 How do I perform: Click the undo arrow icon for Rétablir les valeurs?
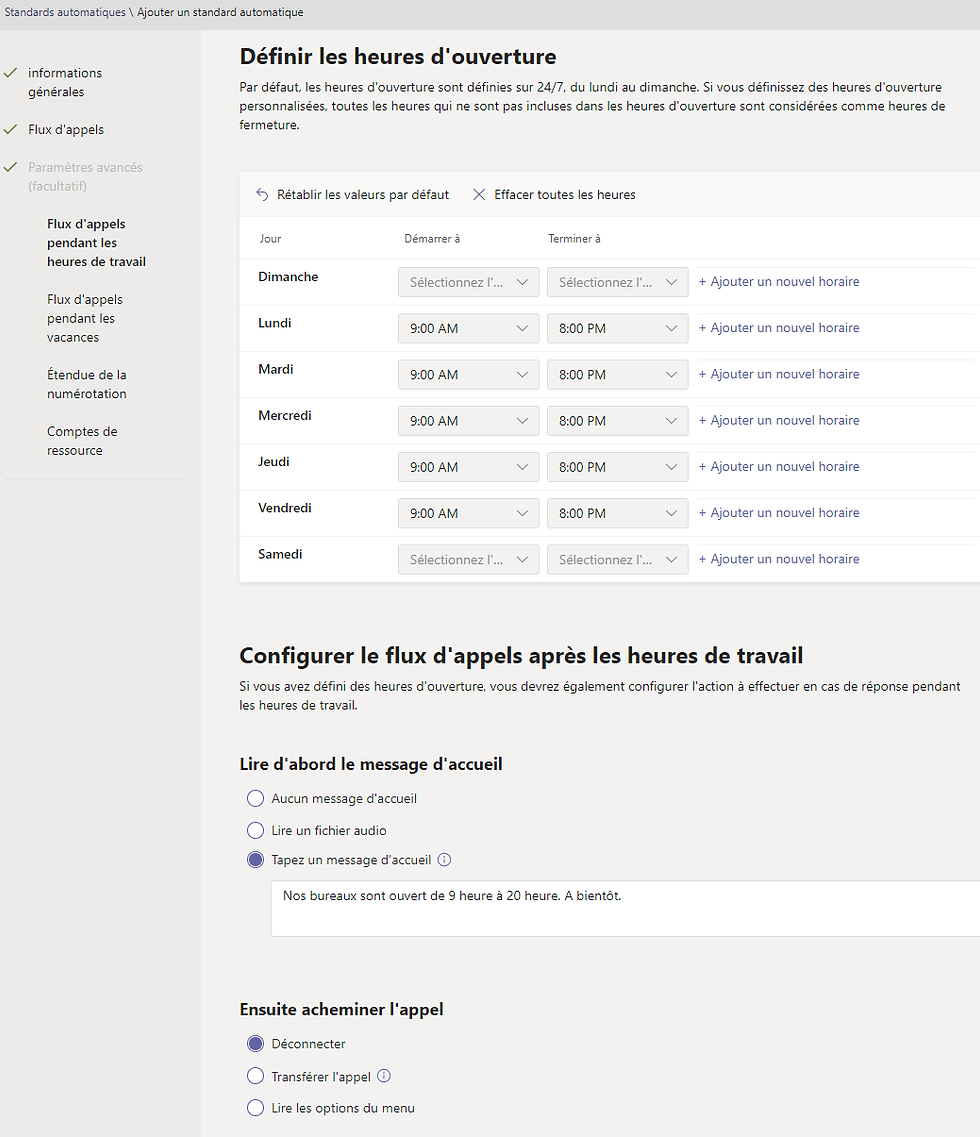coord(262,194)
